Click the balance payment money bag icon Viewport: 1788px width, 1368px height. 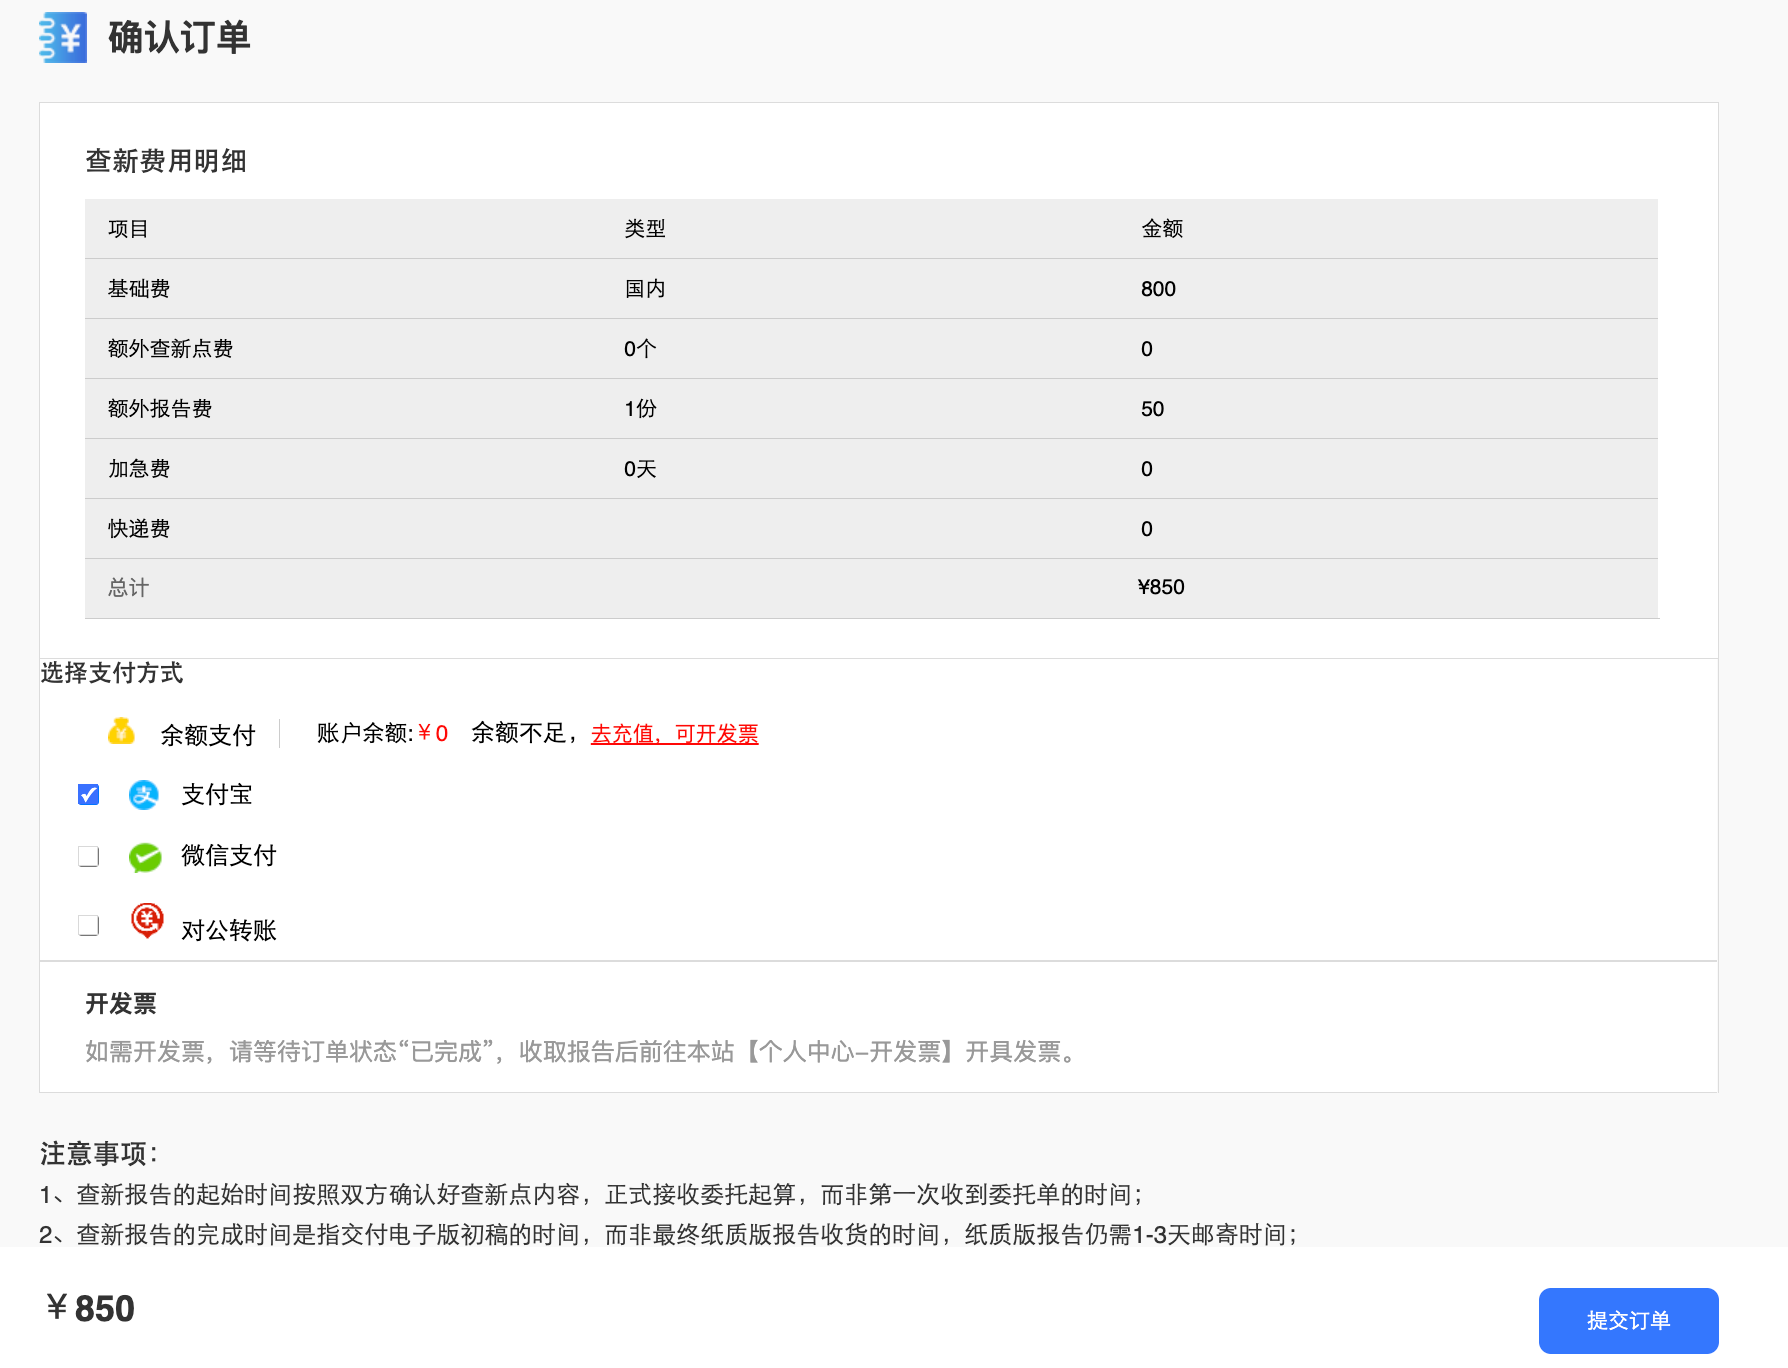121,732
